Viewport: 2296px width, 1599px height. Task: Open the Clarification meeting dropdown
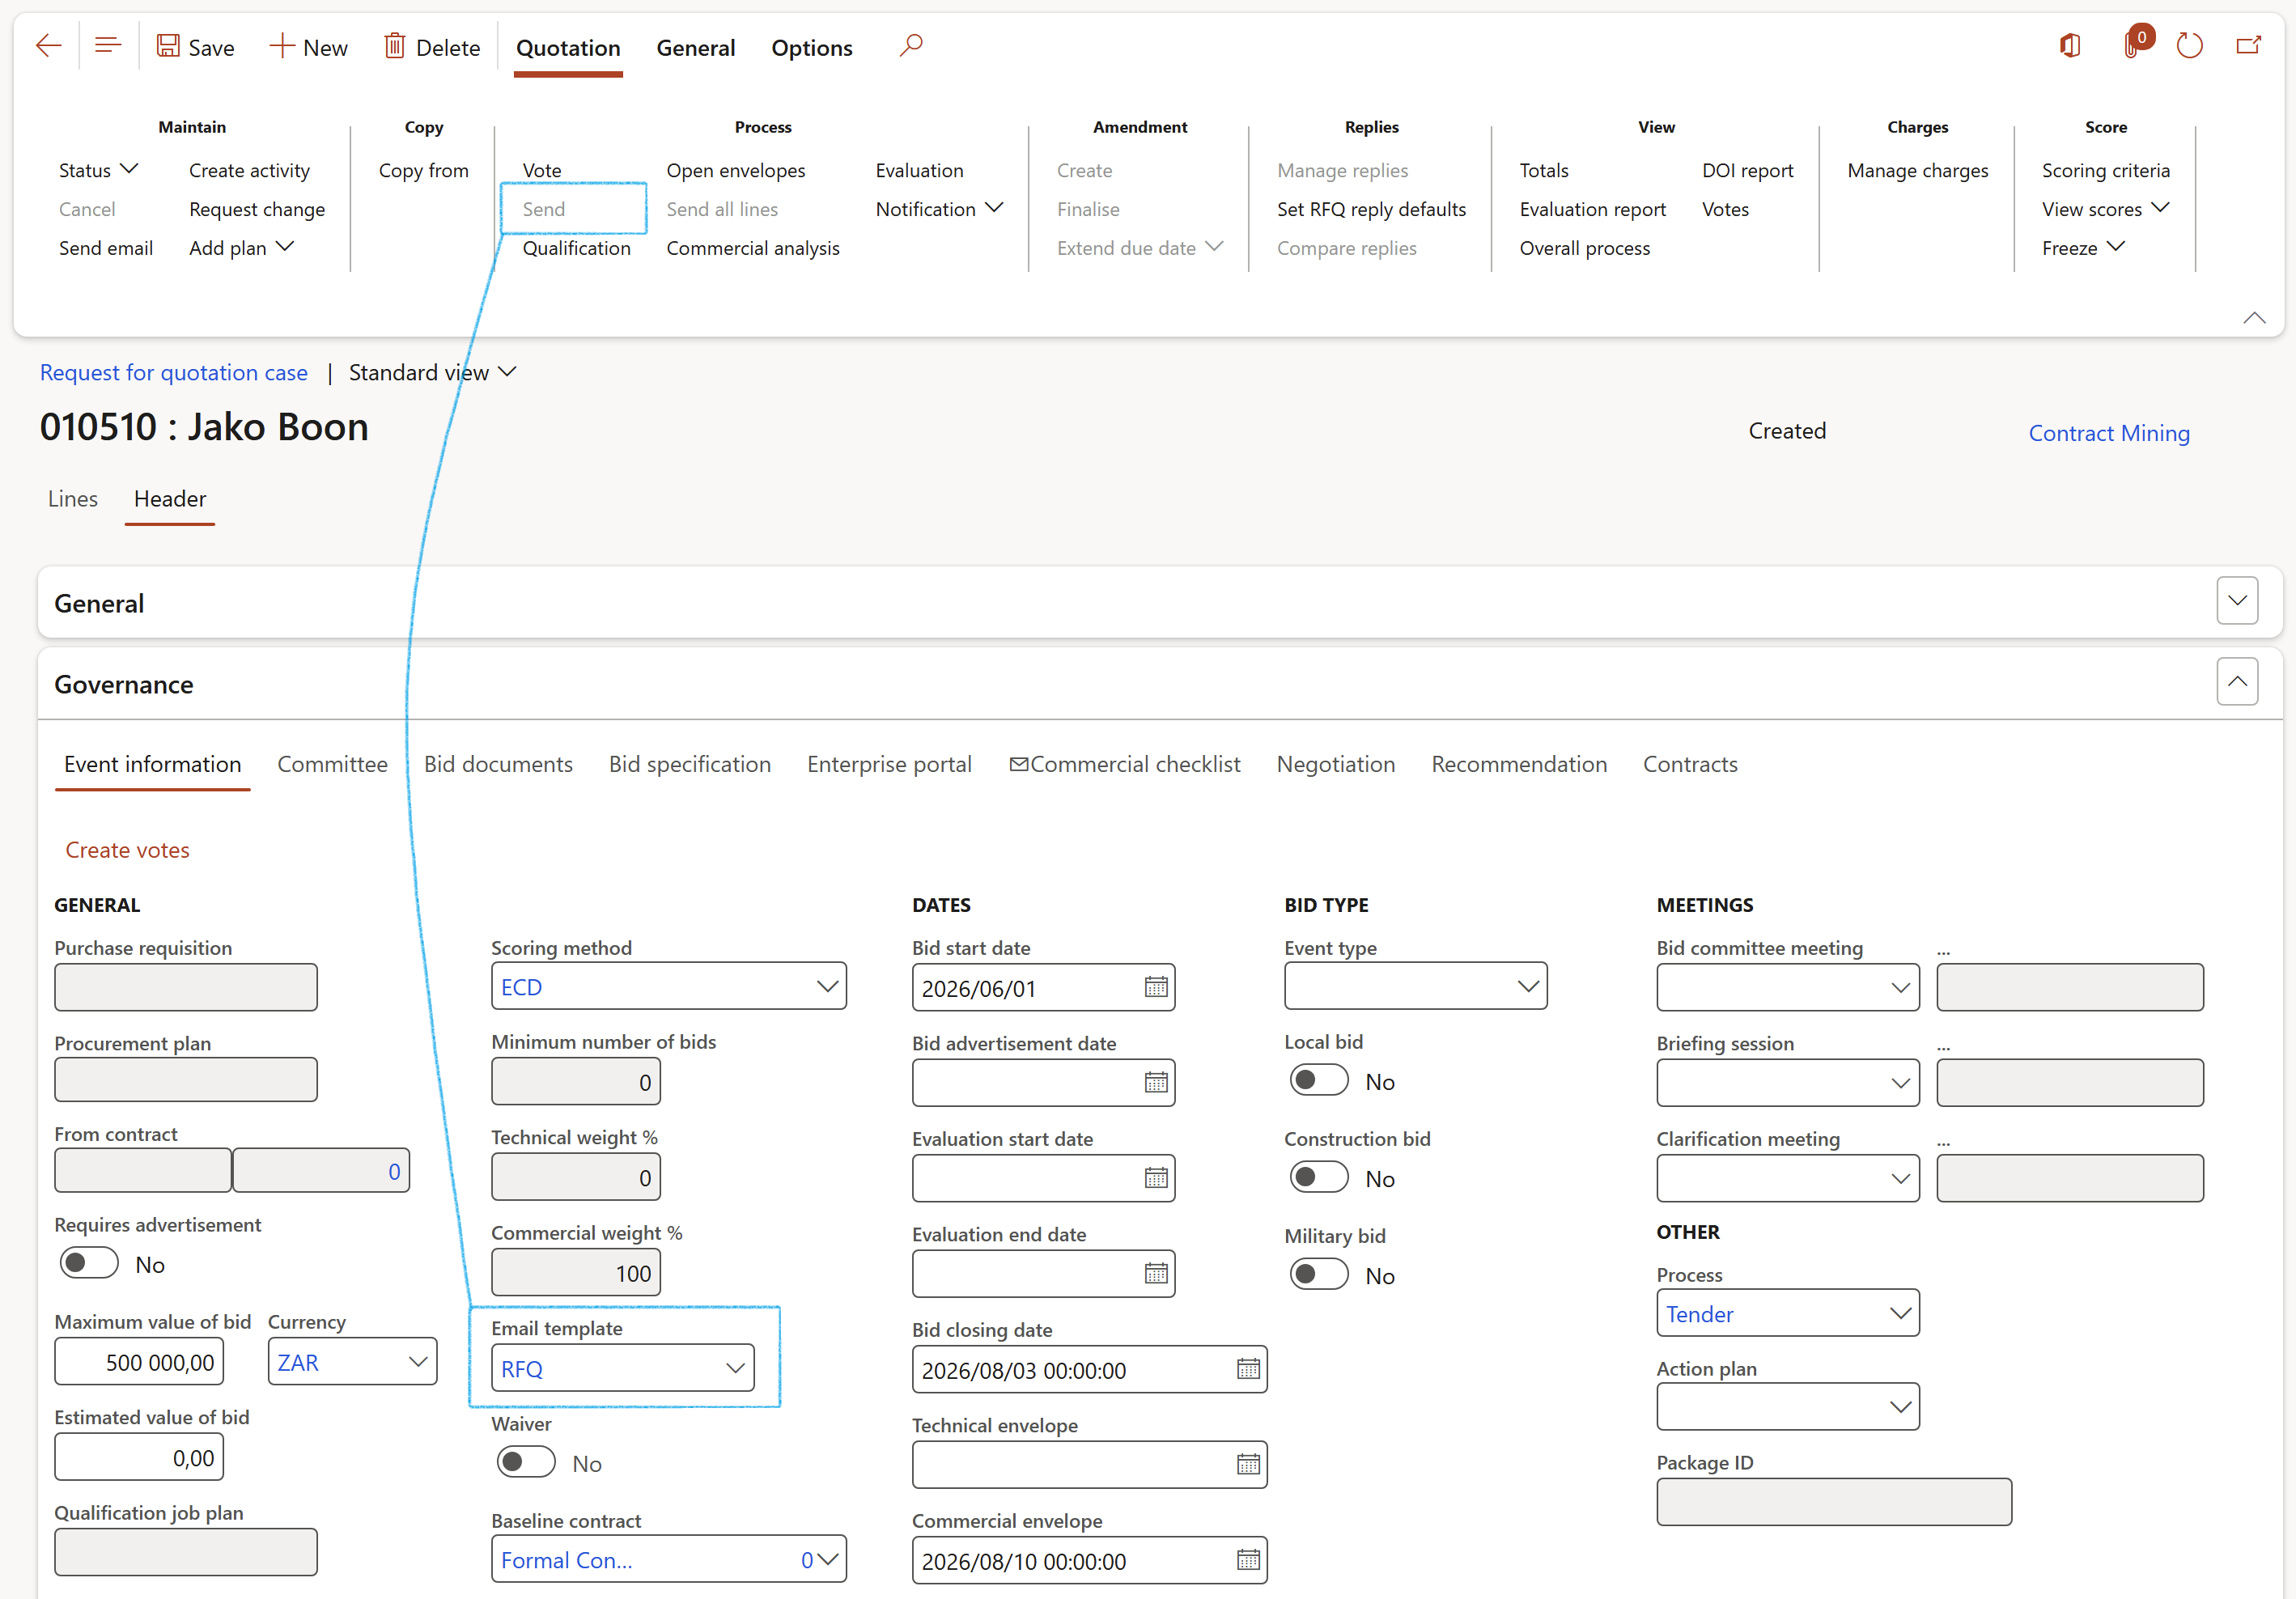coord(1900,1178)
